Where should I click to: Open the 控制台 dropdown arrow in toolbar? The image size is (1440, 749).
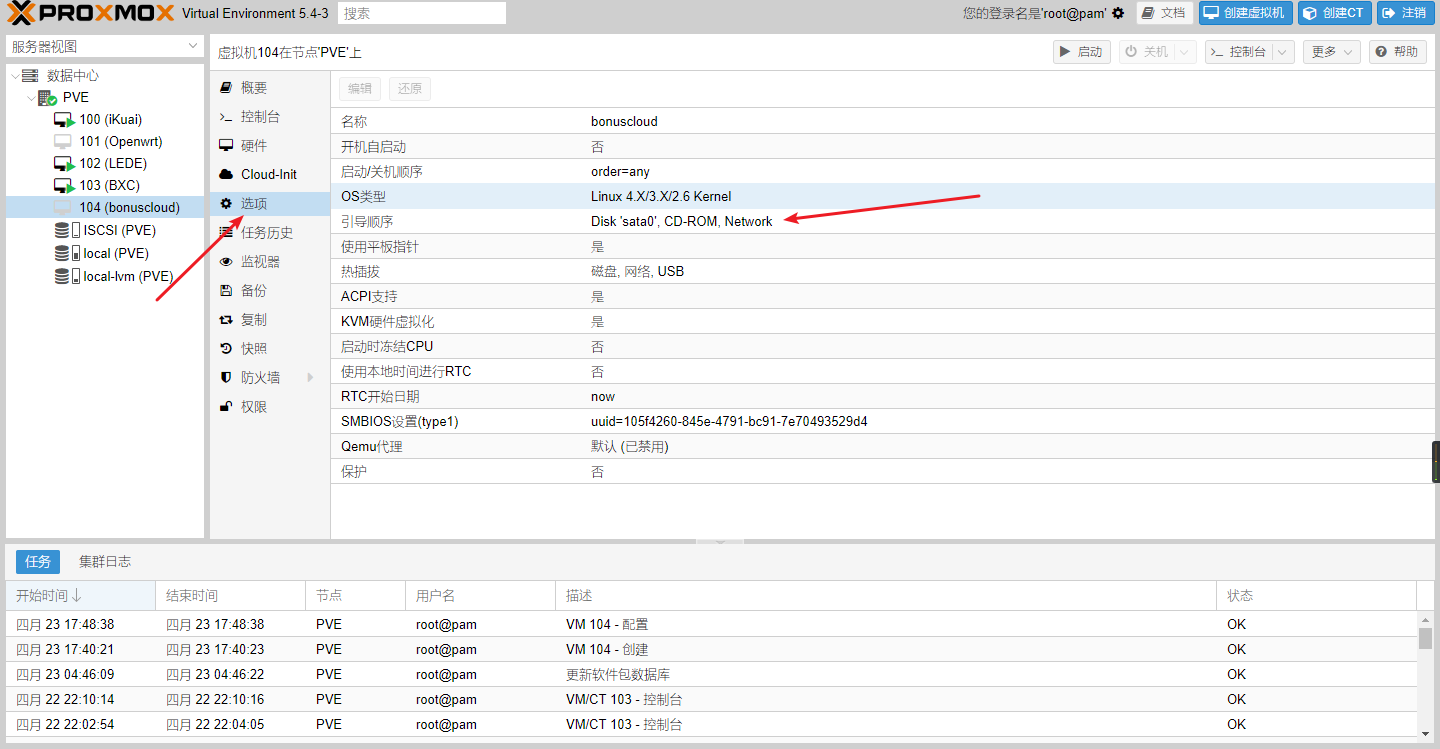(x=1284, y=52)
